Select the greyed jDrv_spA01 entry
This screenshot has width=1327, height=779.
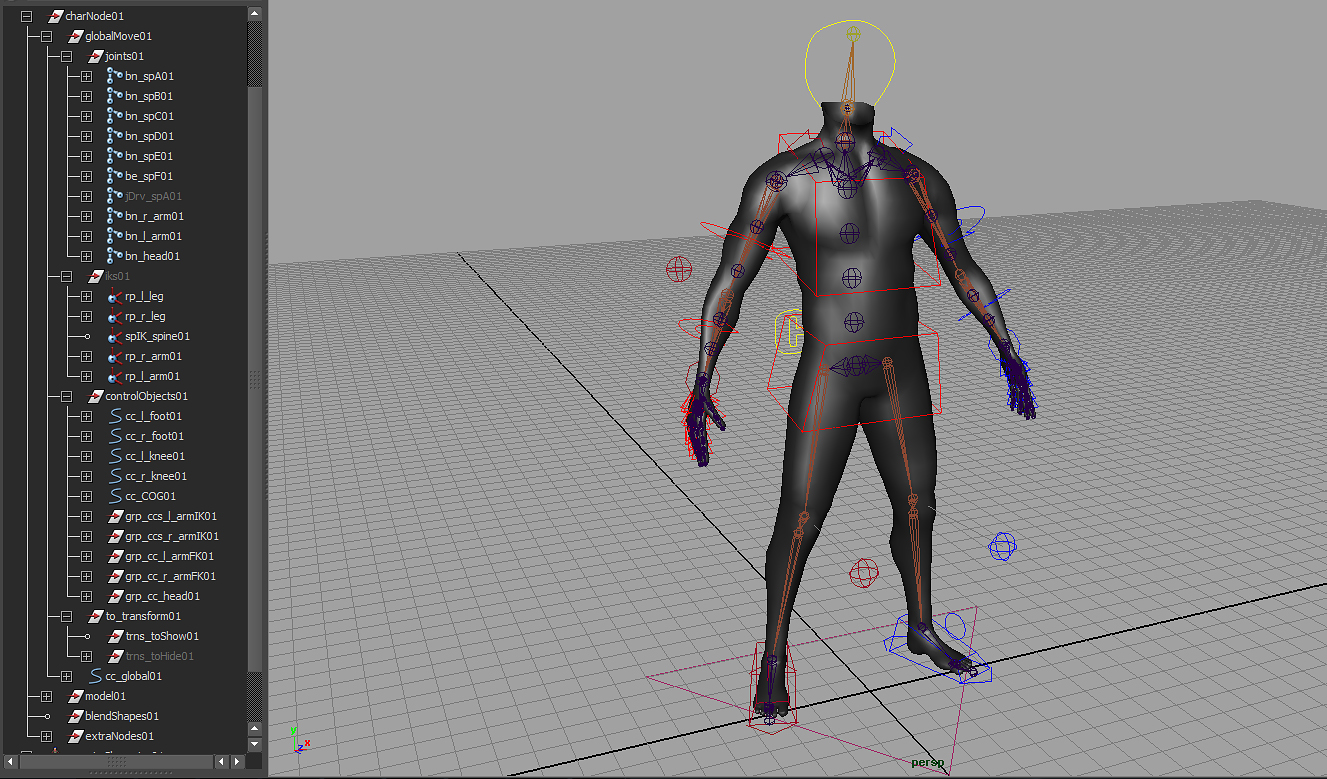point(154,196)
